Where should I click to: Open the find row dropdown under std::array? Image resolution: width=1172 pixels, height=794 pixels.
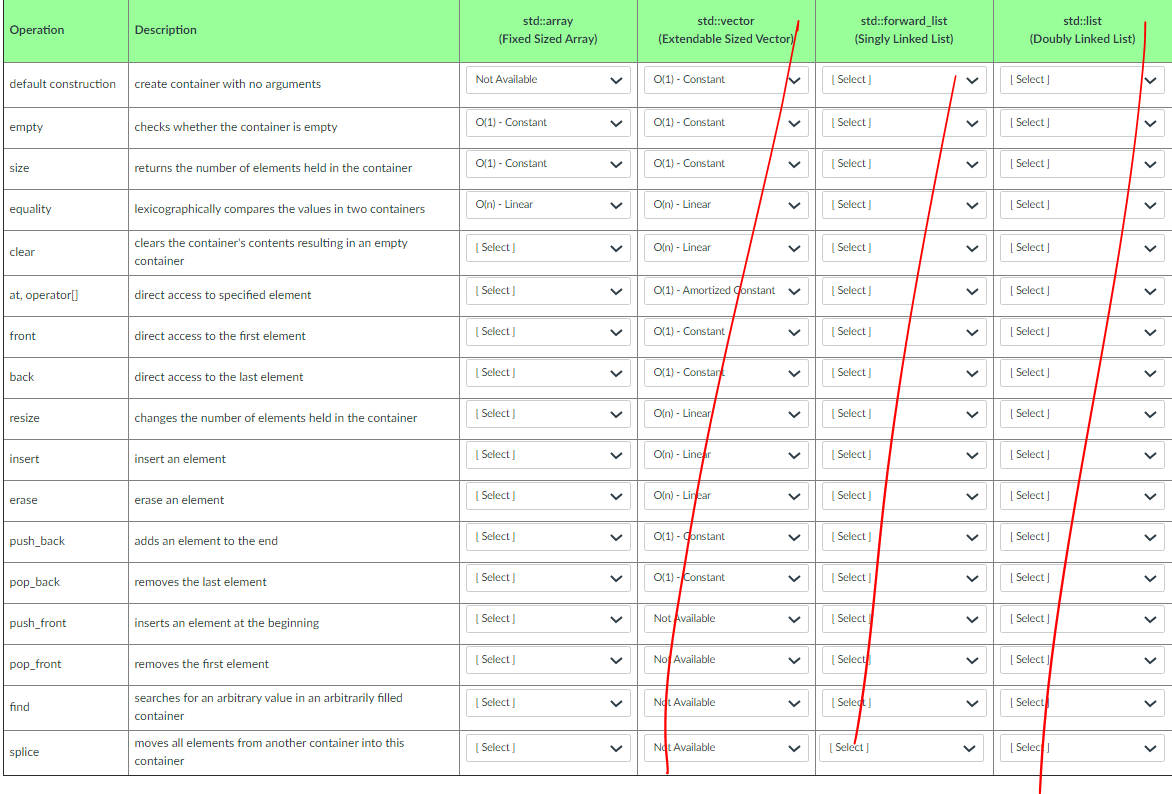[x=547, y=702]
